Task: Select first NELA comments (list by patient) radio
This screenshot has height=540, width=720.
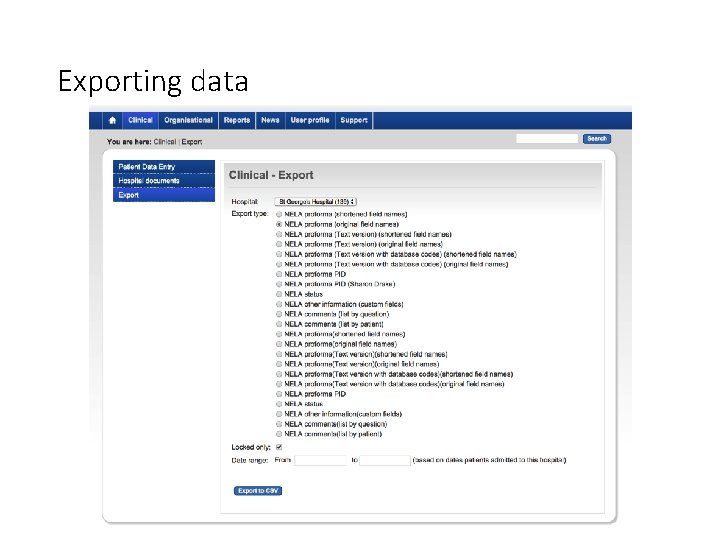Action: [279, 324]
